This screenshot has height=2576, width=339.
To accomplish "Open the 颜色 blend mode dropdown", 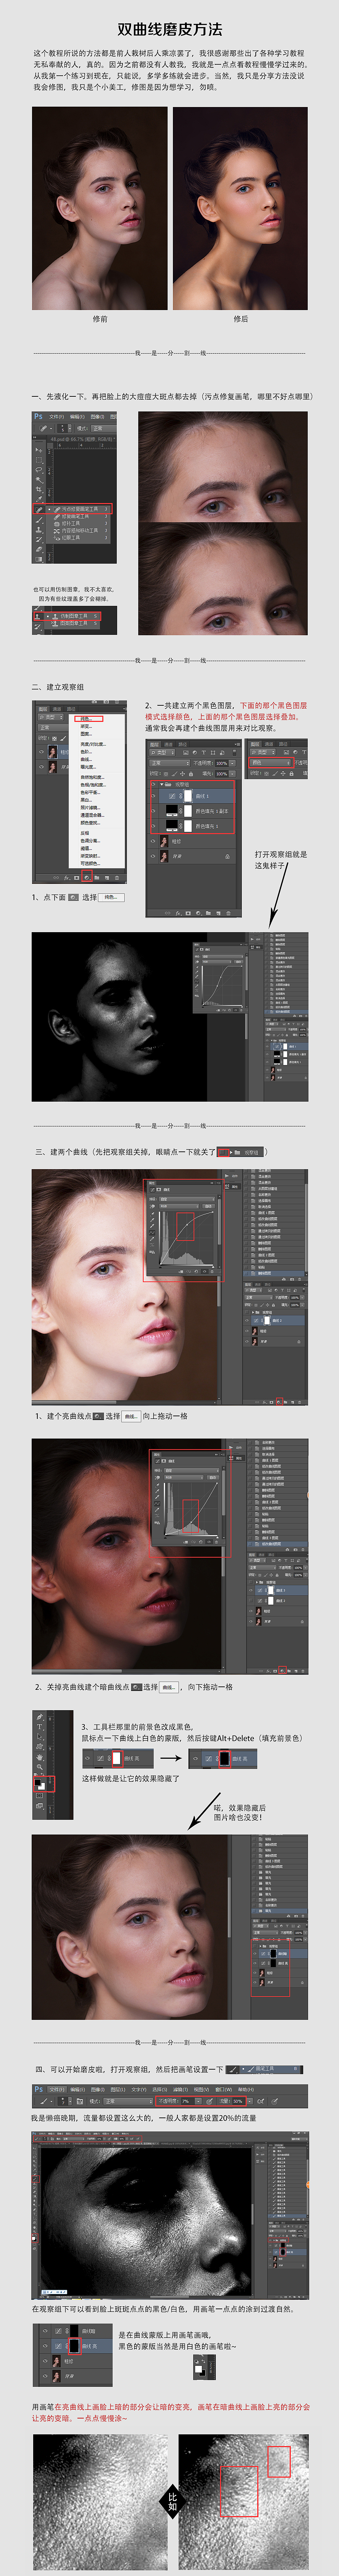I will click(270, 763).
